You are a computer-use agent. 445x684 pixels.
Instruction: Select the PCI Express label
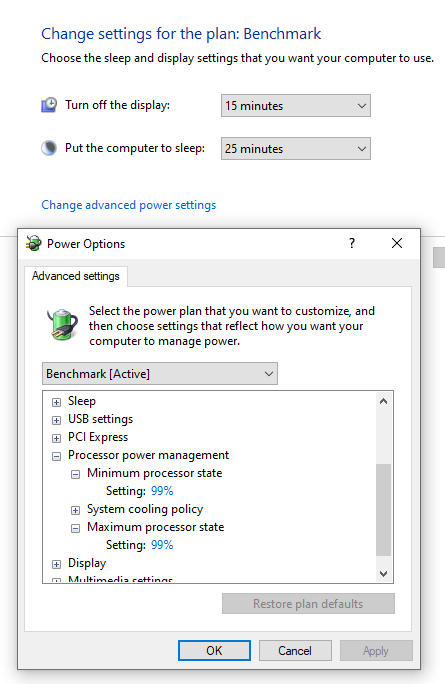click(x=98, y=437)
